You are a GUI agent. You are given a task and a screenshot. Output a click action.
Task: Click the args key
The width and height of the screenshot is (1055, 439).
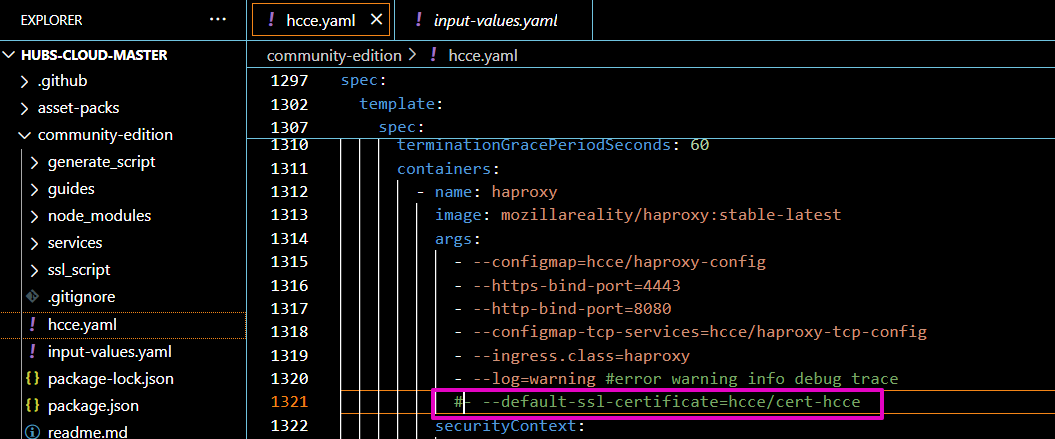(458, 239)
